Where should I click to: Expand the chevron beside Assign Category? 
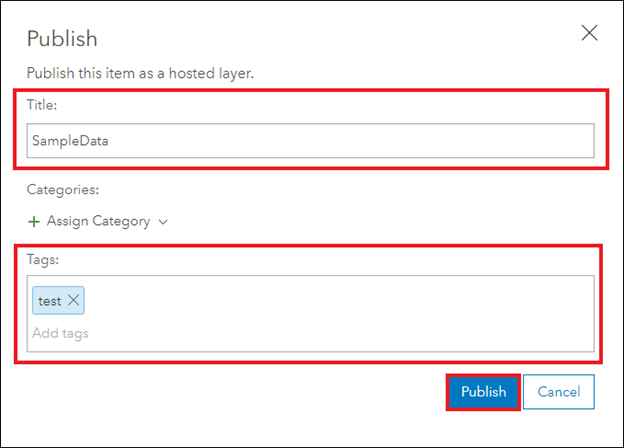tap(163, 222)
